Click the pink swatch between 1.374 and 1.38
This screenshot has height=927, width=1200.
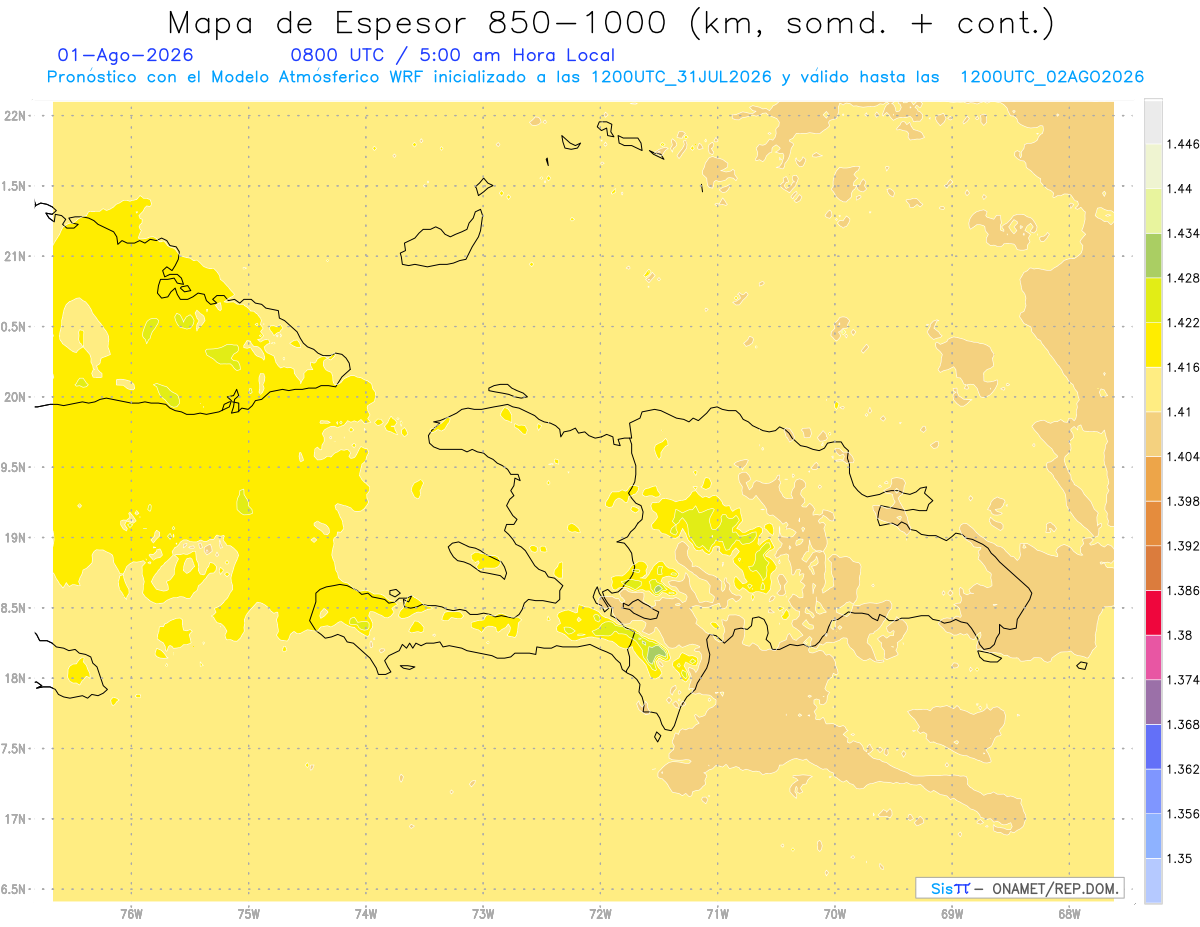(x=1153, y=657)
